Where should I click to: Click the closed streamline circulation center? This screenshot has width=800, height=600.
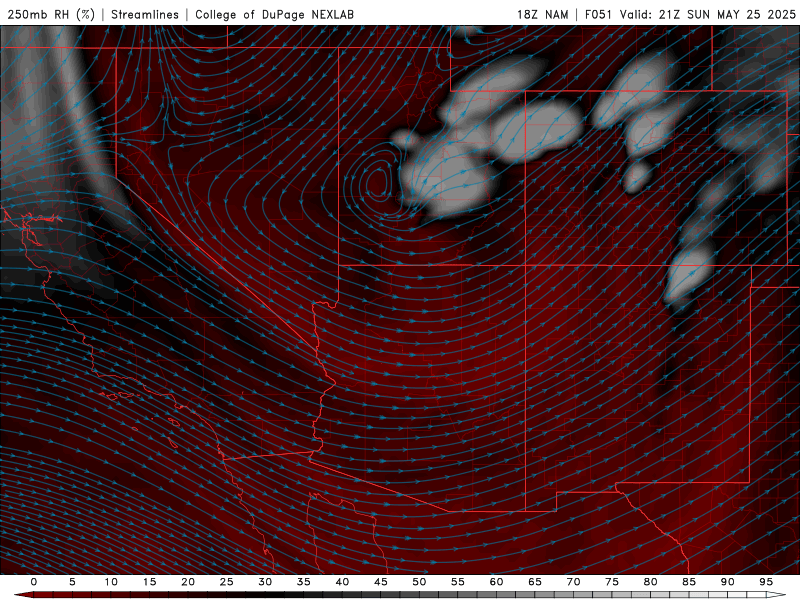[x=377, y=182]
